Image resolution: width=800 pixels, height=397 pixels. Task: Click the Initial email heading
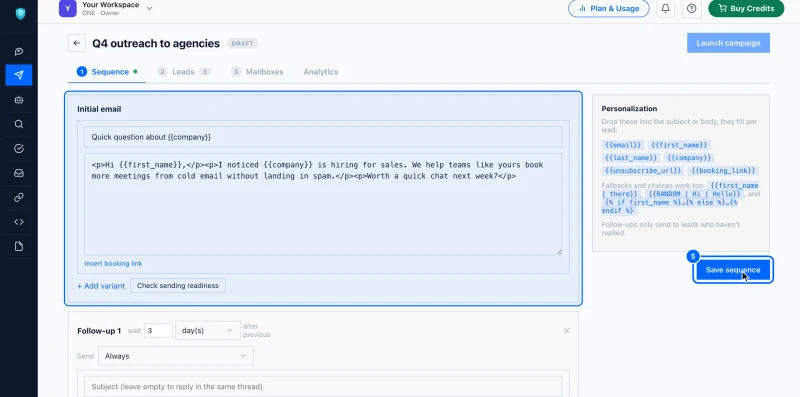(99, 109)
